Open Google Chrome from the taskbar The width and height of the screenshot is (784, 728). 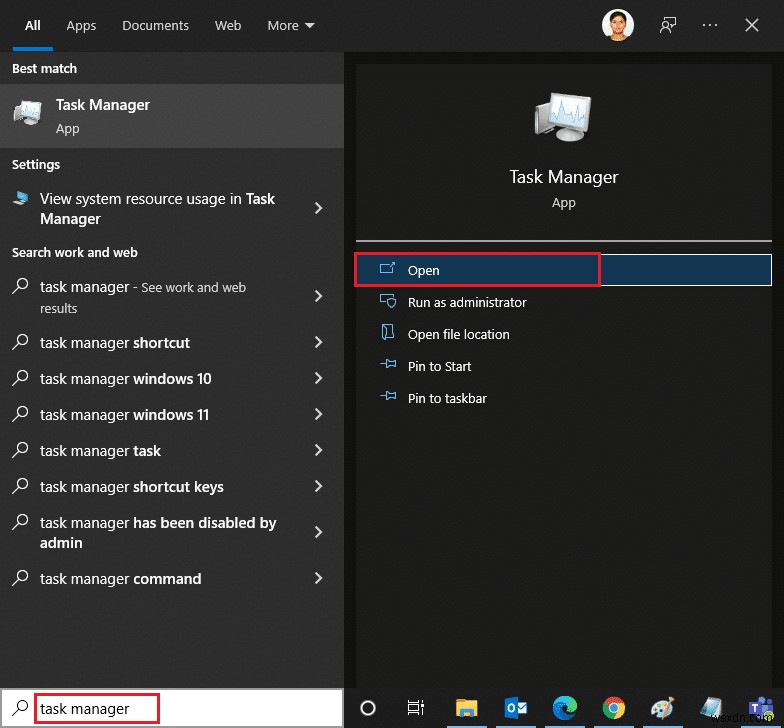tap(615, 708)
